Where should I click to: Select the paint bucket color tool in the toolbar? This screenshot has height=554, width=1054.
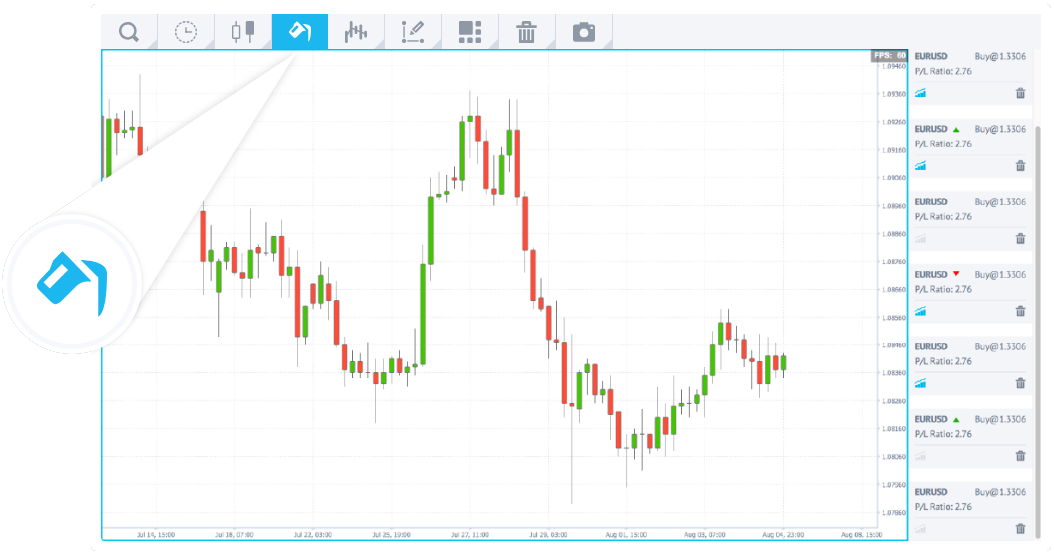click(x=300, y=32)
